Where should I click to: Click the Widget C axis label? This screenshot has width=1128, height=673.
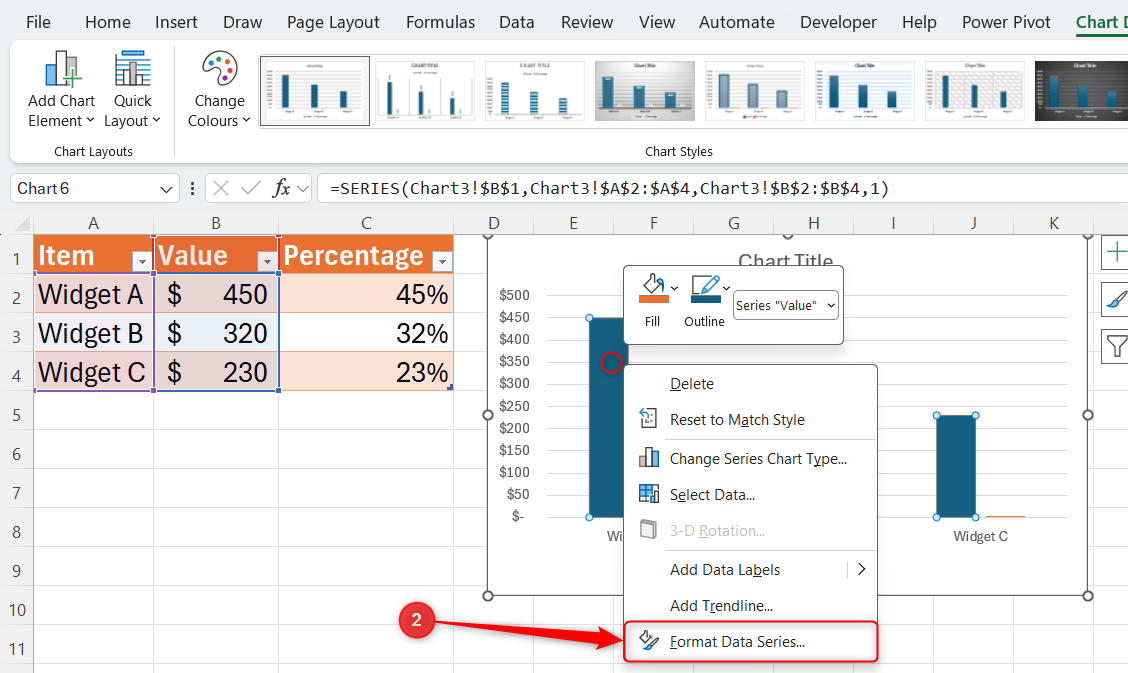(980, 536)
